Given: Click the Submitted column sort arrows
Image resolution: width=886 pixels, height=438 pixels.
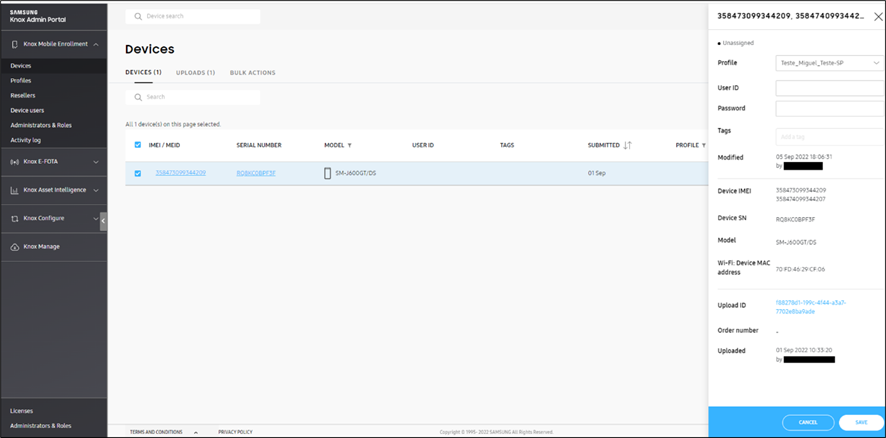Looking at the screenshot, I should [x=627, y=145].
